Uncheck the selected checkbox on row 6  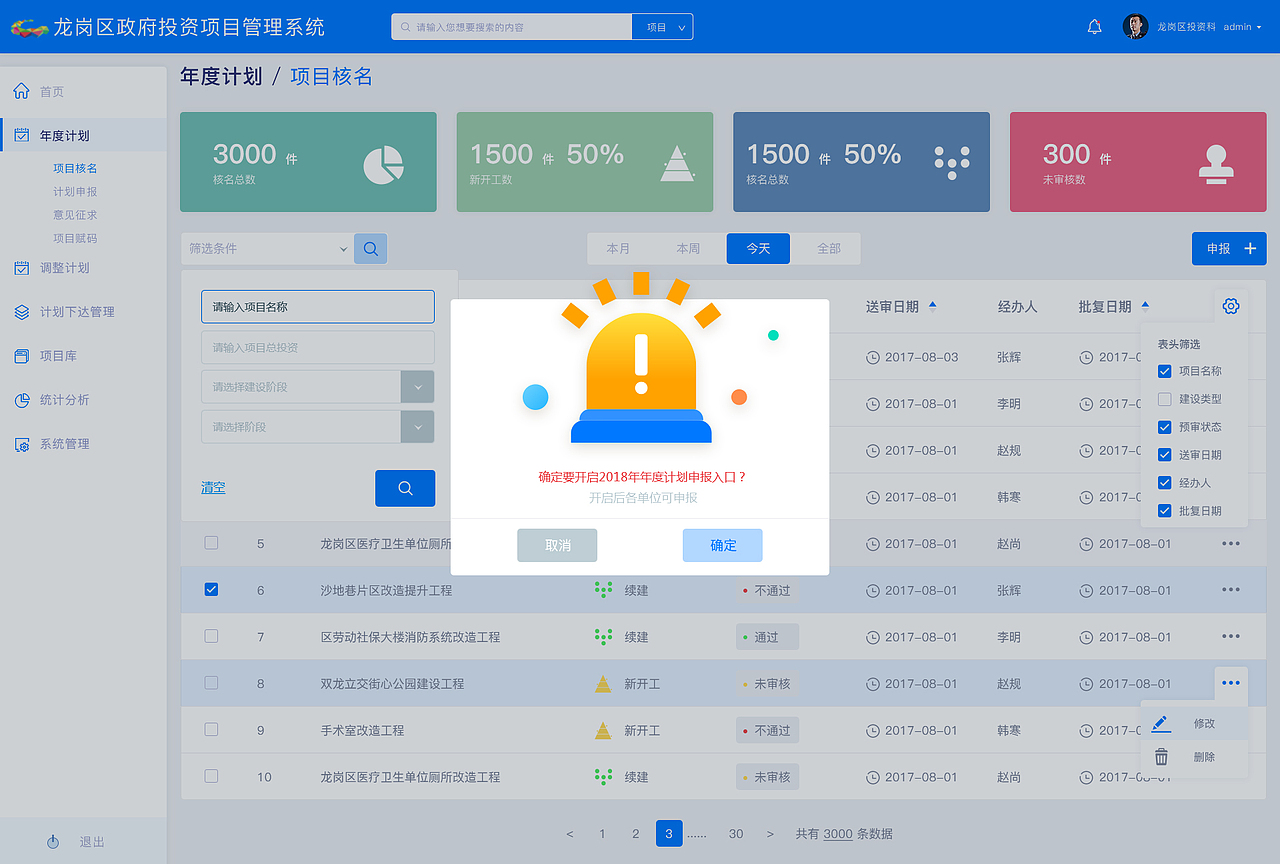(211, 589)
